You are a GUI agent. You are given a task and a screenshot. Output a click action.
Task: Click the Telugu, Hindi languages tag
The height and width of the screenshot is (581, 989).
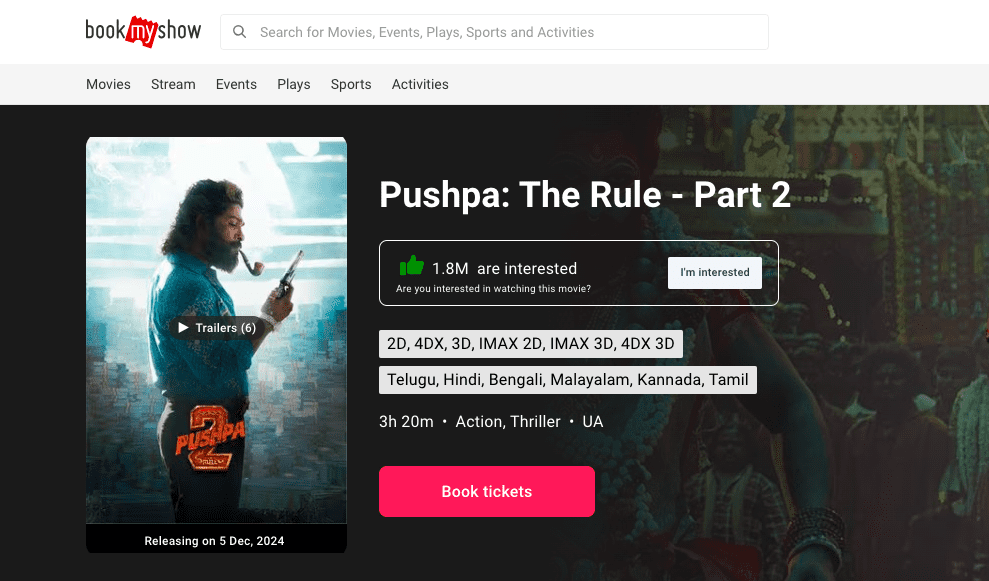tap(568, 380)
